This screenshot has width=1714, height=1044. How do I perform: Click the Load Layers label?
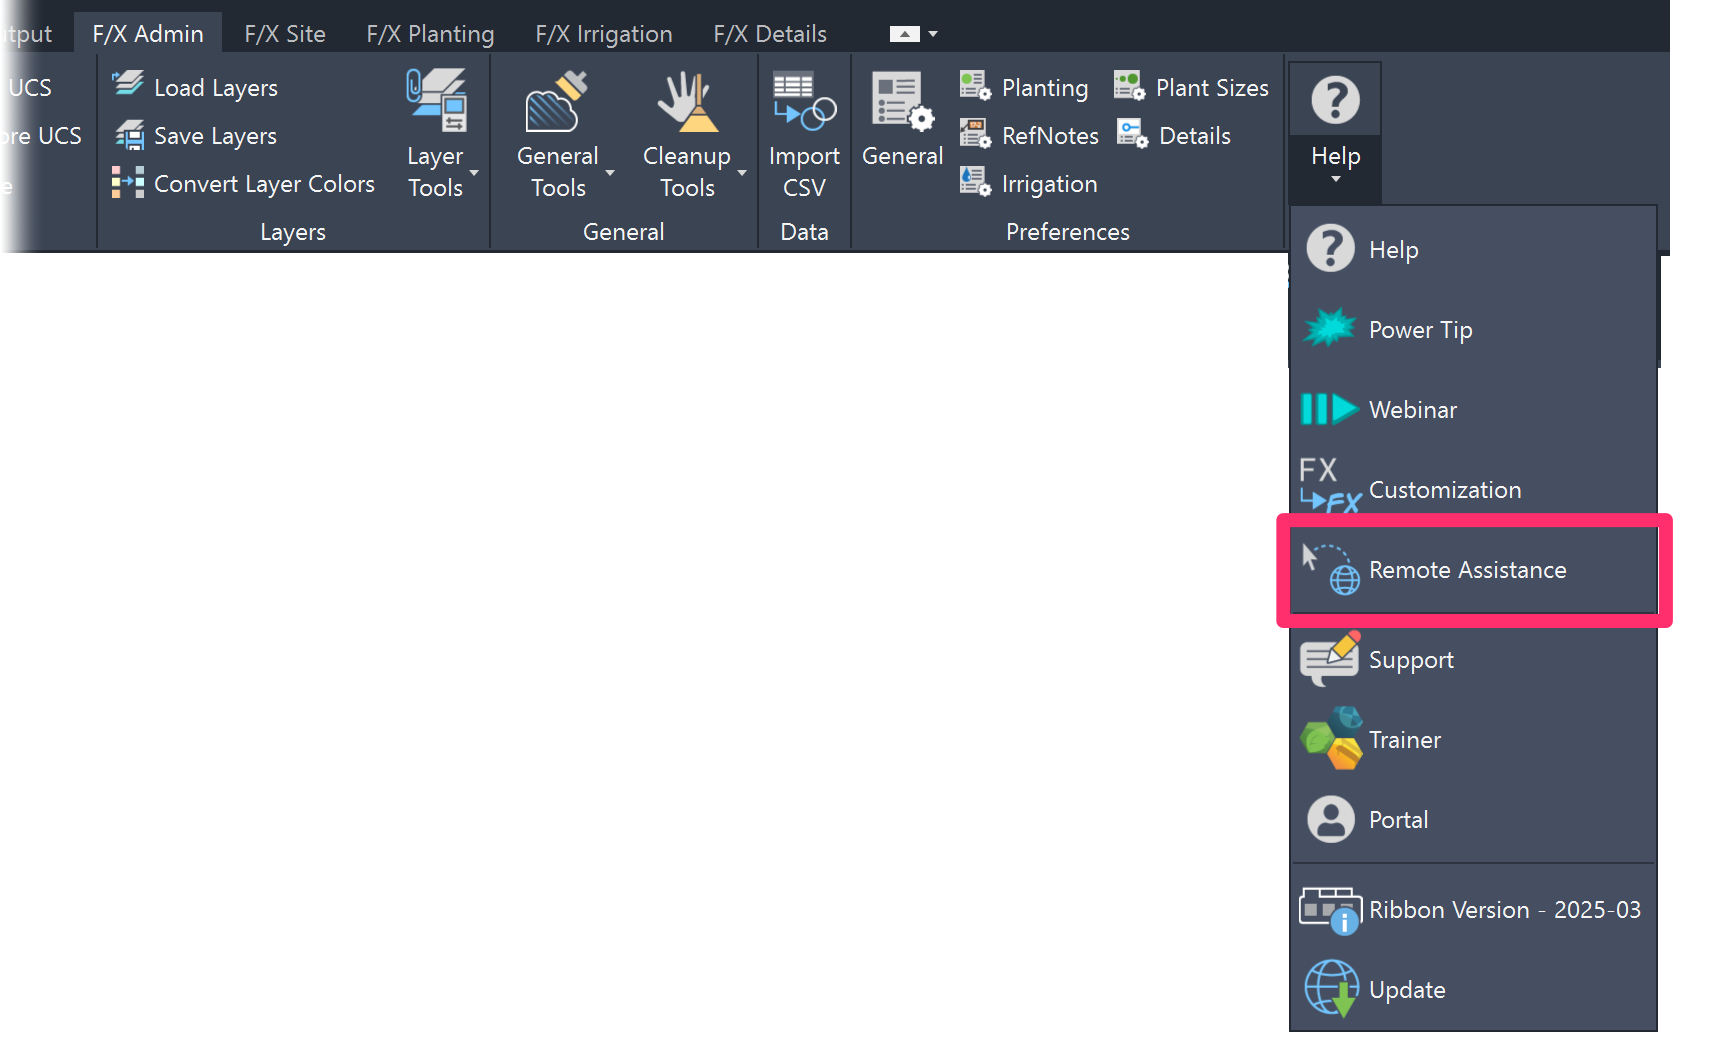(x=216, y=88)
